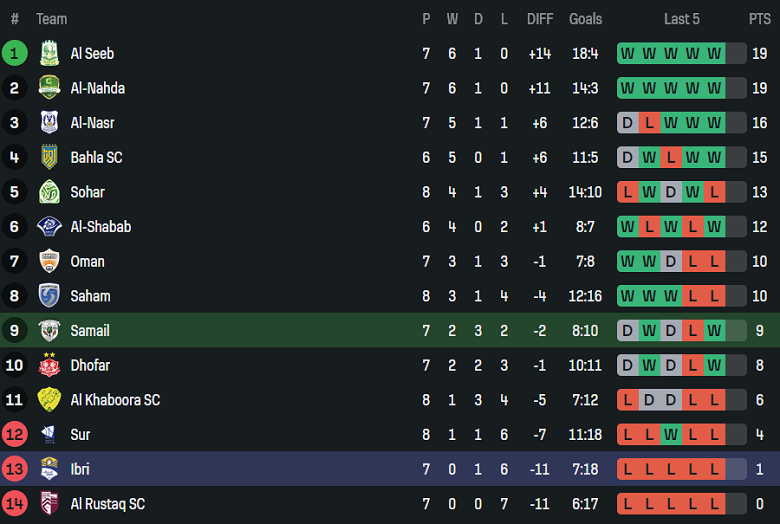This screenshot has height=524, width=780.
Task: Open the Ibri team link
Action: pos(80,469)
